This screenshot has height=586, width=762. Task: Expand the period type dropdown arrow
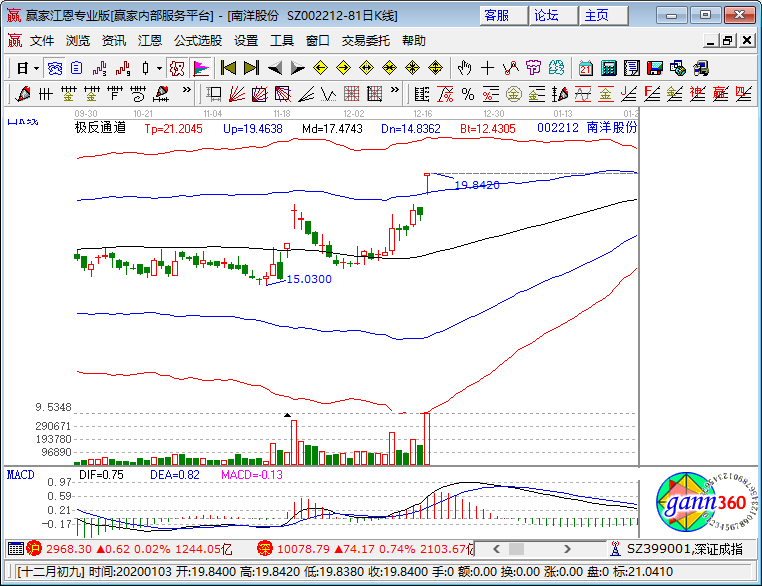[36, 68]
